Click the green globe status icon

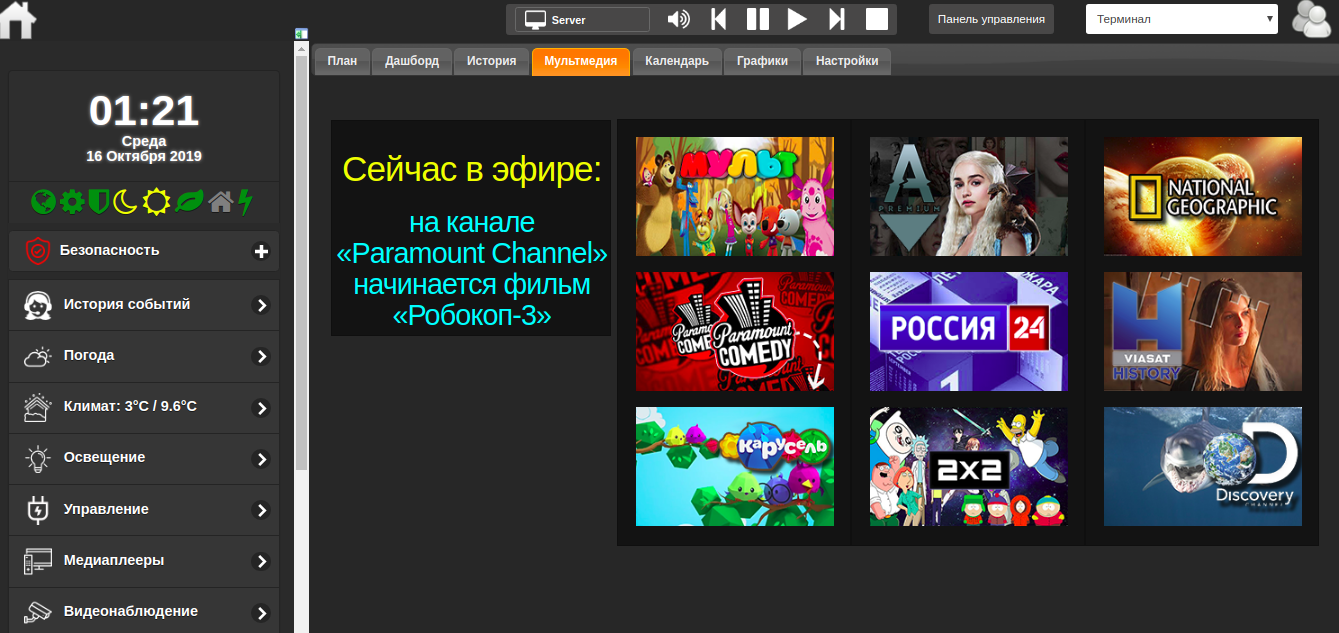tap(43, 202)
